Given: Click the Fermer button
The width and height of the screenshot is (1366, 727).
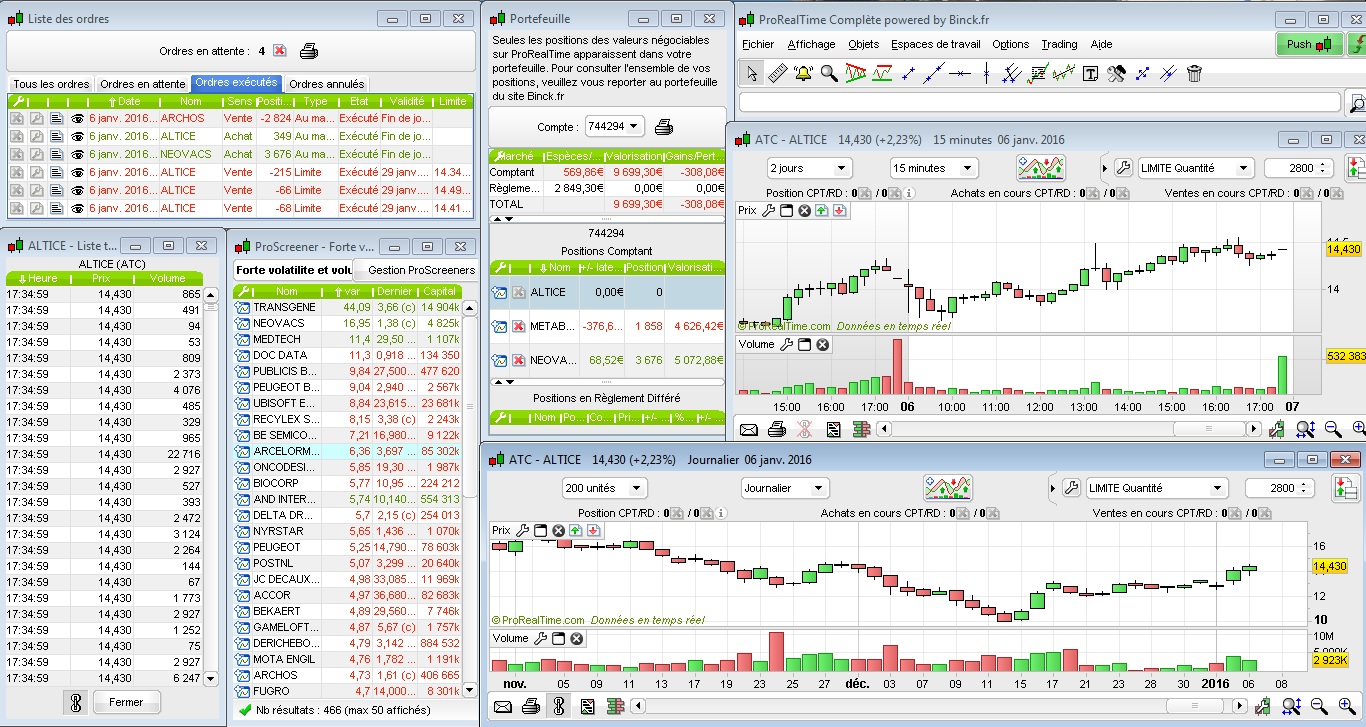Looking at the screenshot, I should (126, 702).
